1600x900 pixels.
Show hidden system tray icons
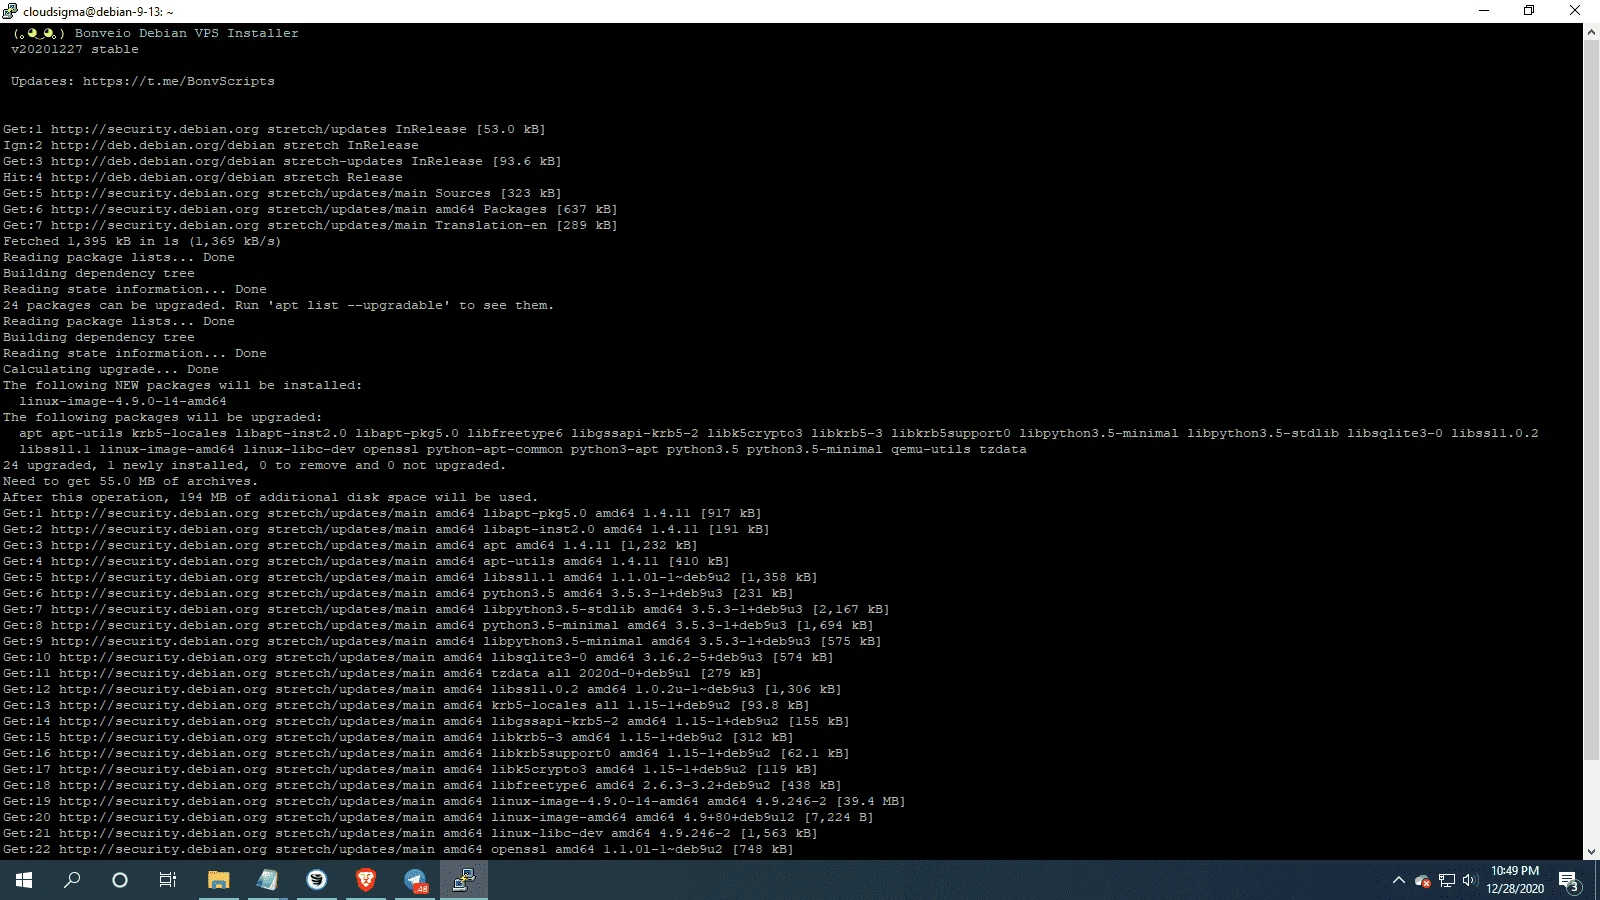point(1398,880)
